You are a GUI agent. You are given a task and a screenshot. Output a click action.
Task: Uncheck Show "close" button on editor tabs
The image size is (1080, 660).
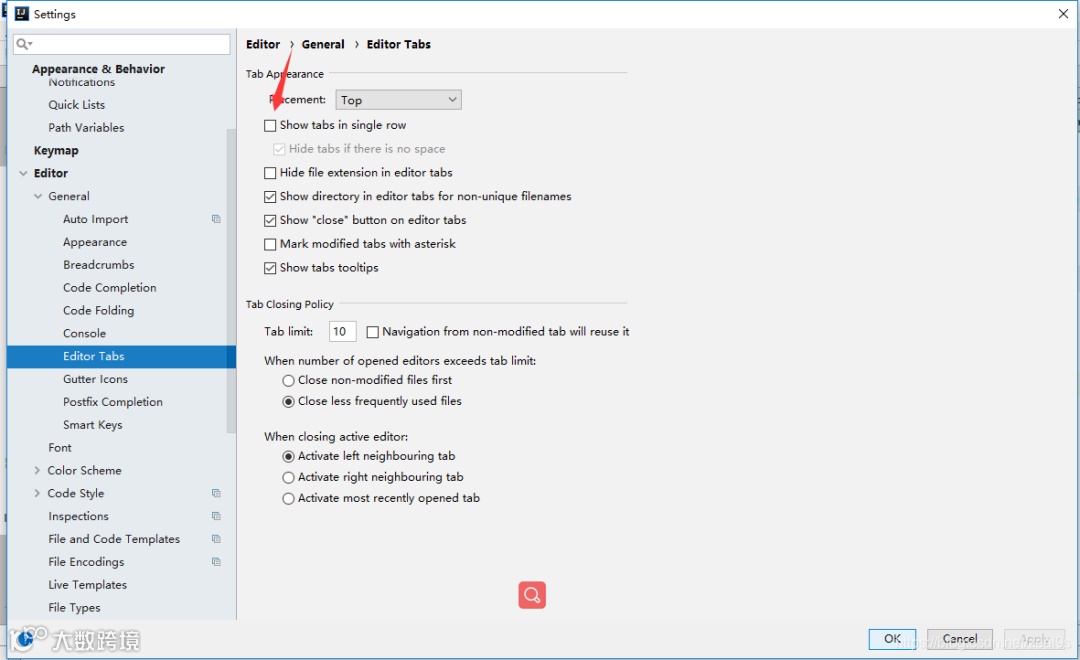tap(270, 220)
